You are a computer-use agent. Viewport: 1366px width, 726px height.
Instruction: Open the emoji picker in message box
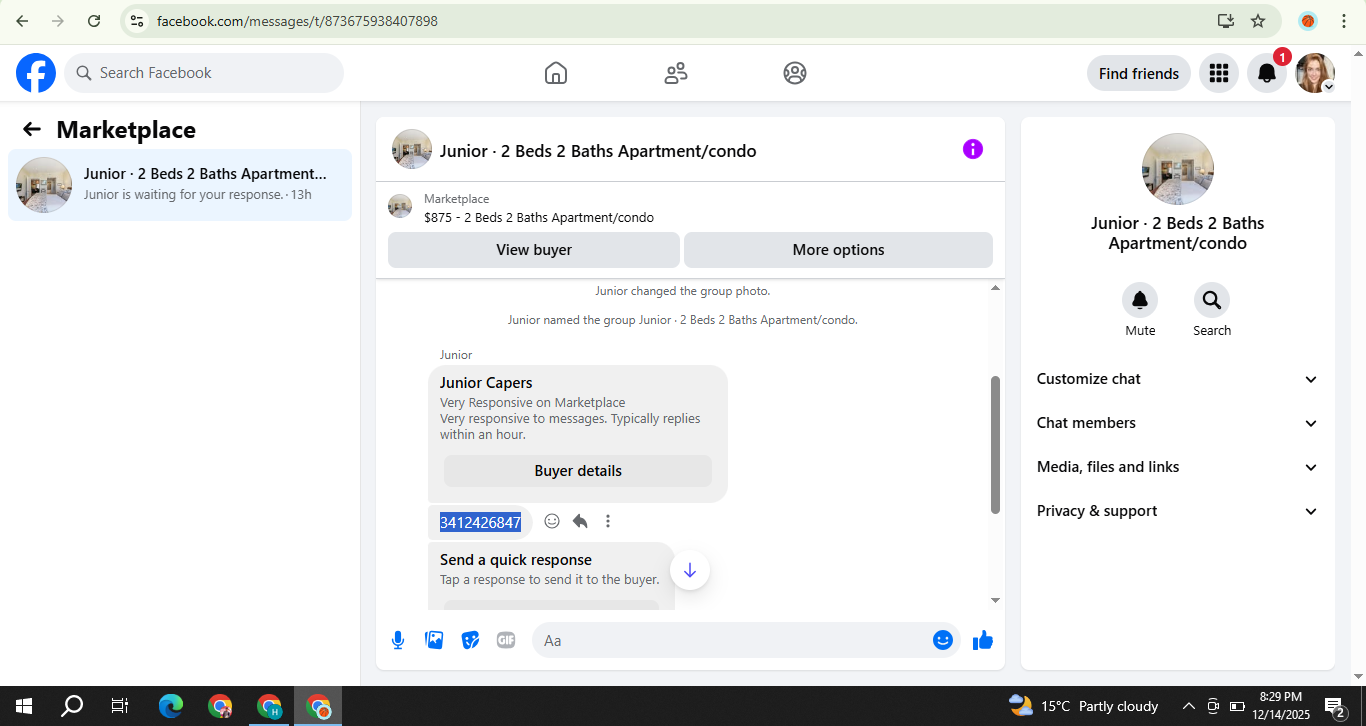(943, 640)
